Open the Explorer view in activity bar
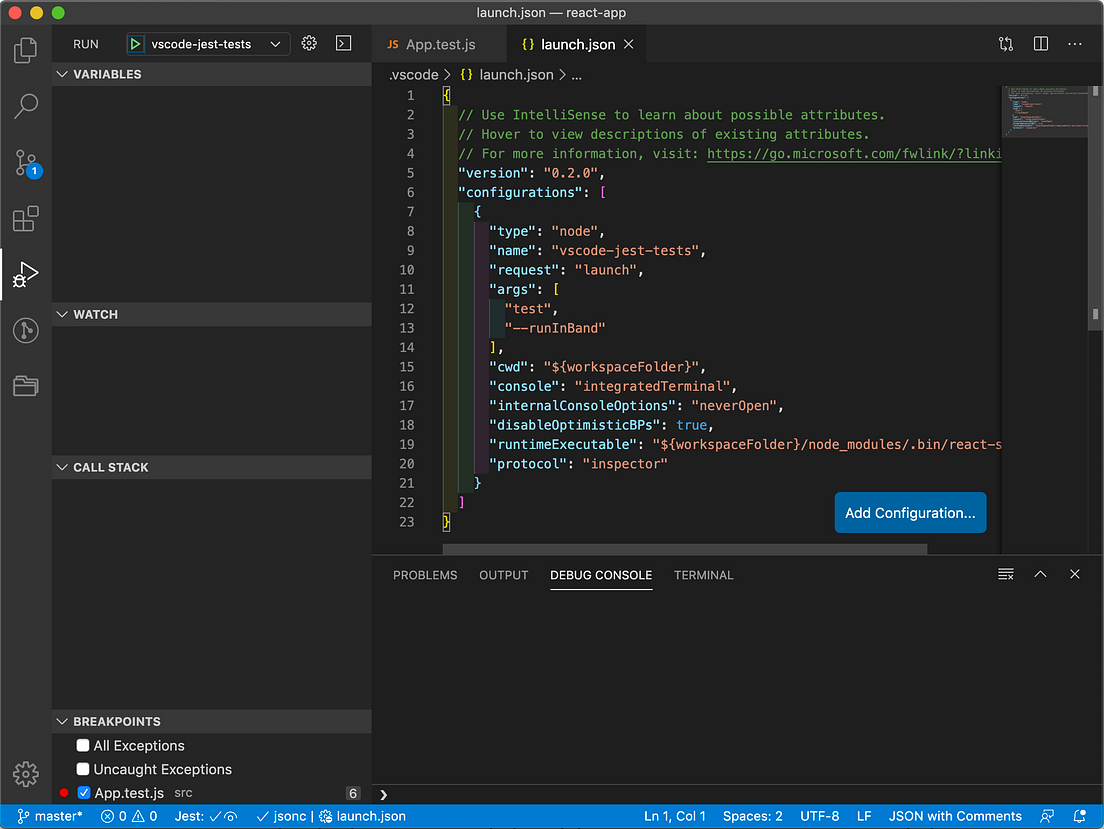1104x829 pixels. pyautogui.click(x=25, y=50)
